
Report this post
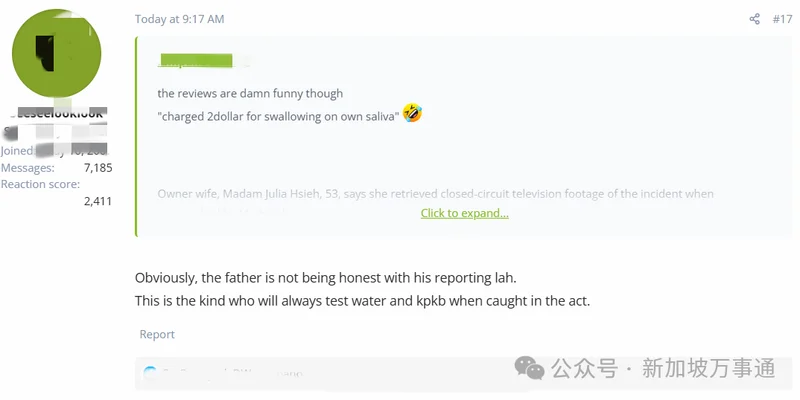pos(157,334)
